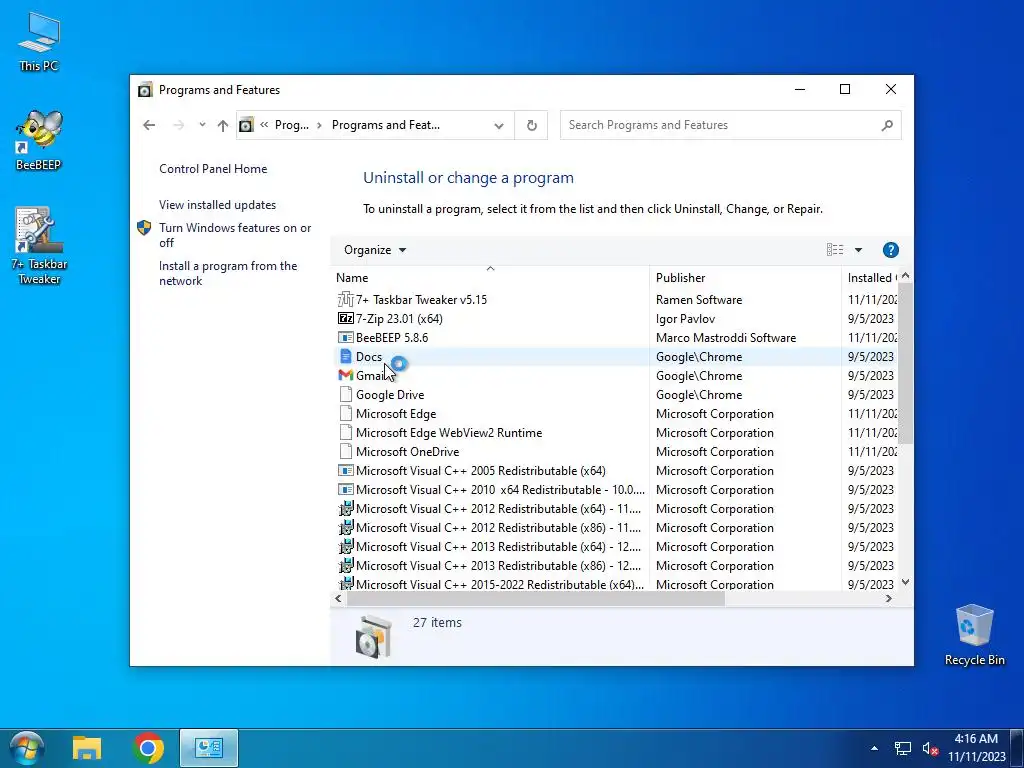Click the search magnifier icon
Image resolution: width=1024 pixels, height=768 pixels.
pyautogui.click(x=887, y=125)
